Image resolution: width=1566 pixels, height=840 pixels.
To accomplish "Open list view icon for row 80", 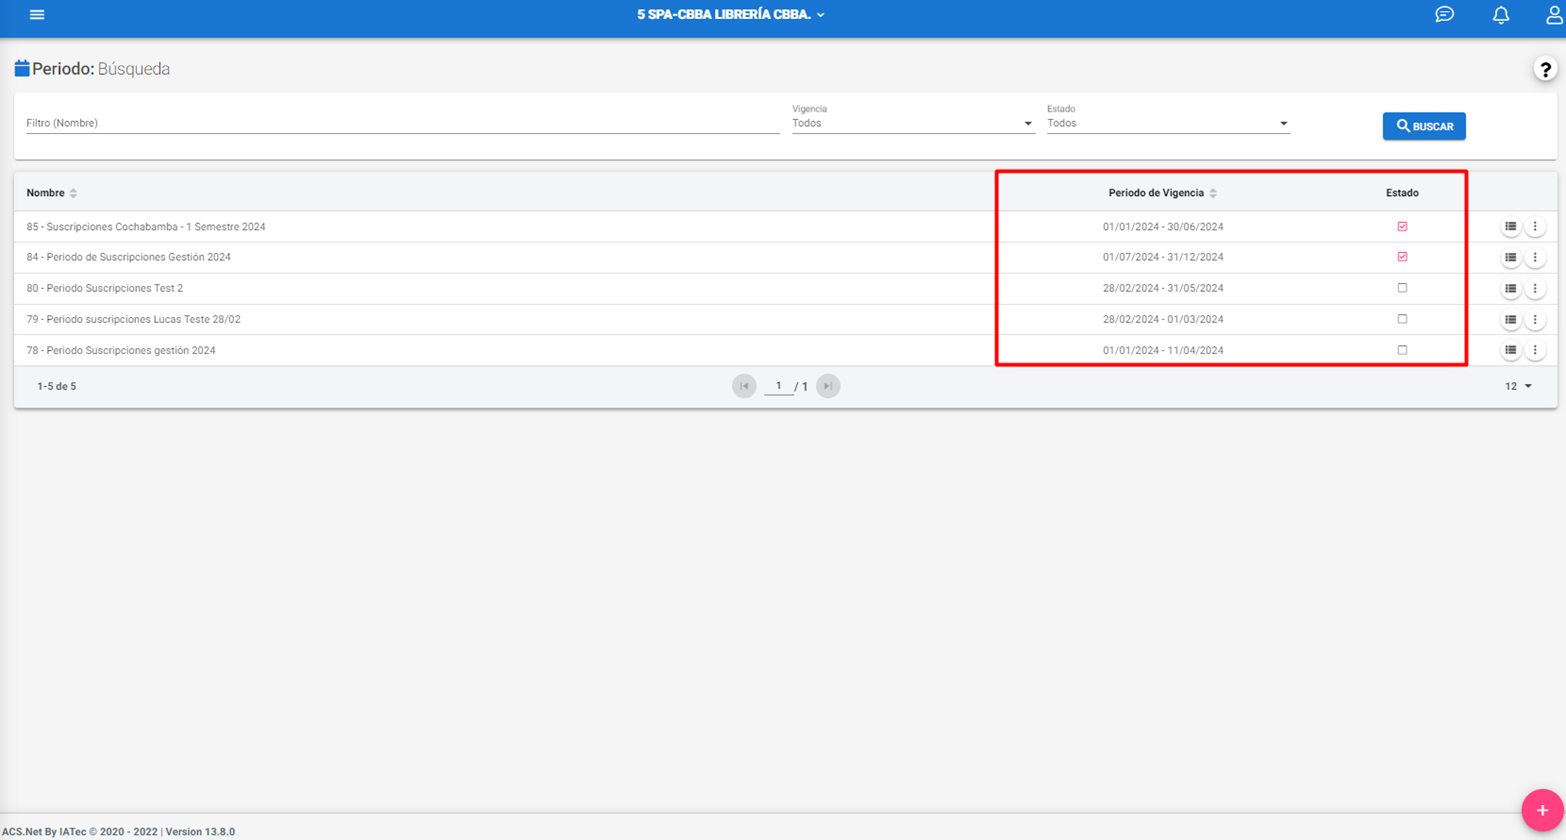I will point(1510,289).
